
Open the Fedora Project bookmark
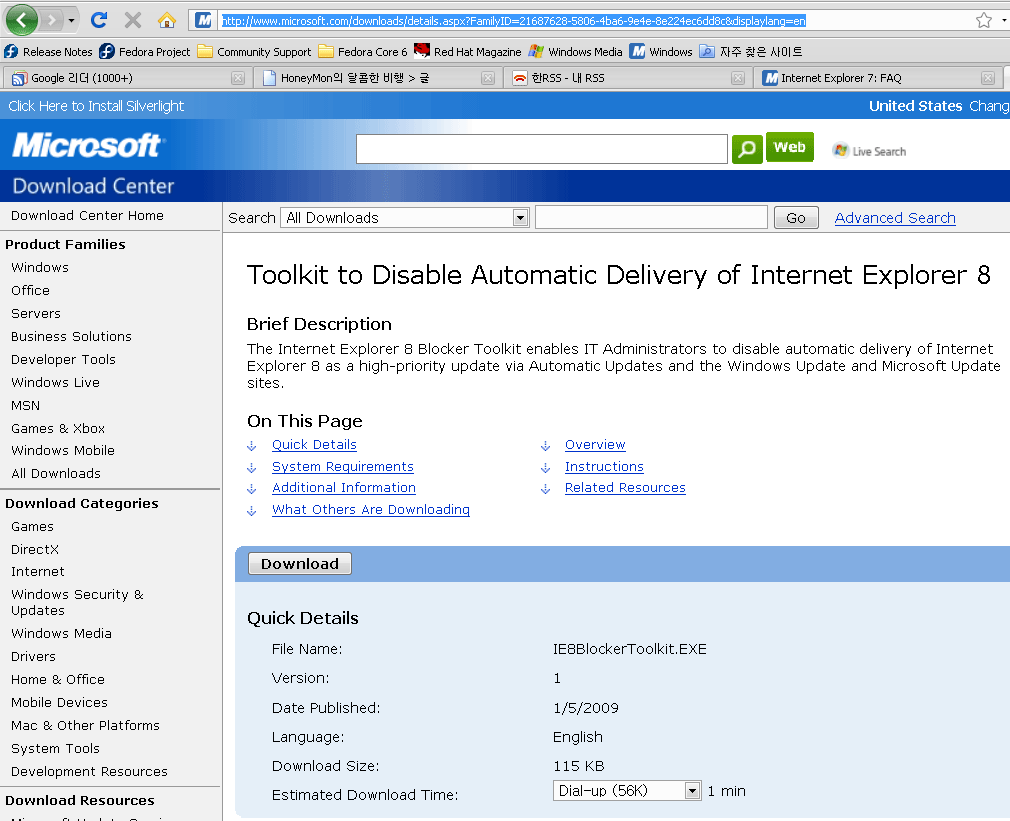pyautogui.click(x=145, y=52)
